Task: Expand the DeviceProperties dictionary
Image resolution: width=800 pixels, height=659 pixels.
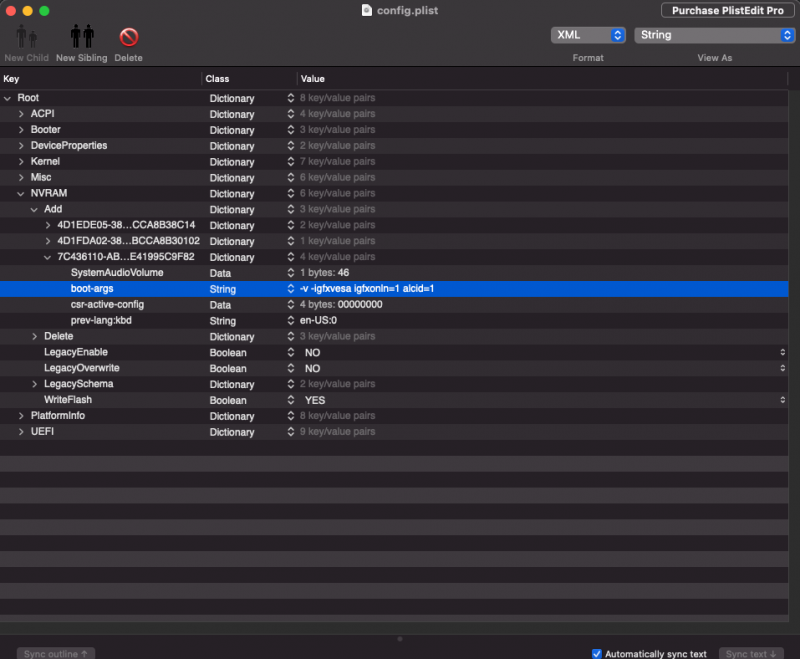Action: pos(21,145)
